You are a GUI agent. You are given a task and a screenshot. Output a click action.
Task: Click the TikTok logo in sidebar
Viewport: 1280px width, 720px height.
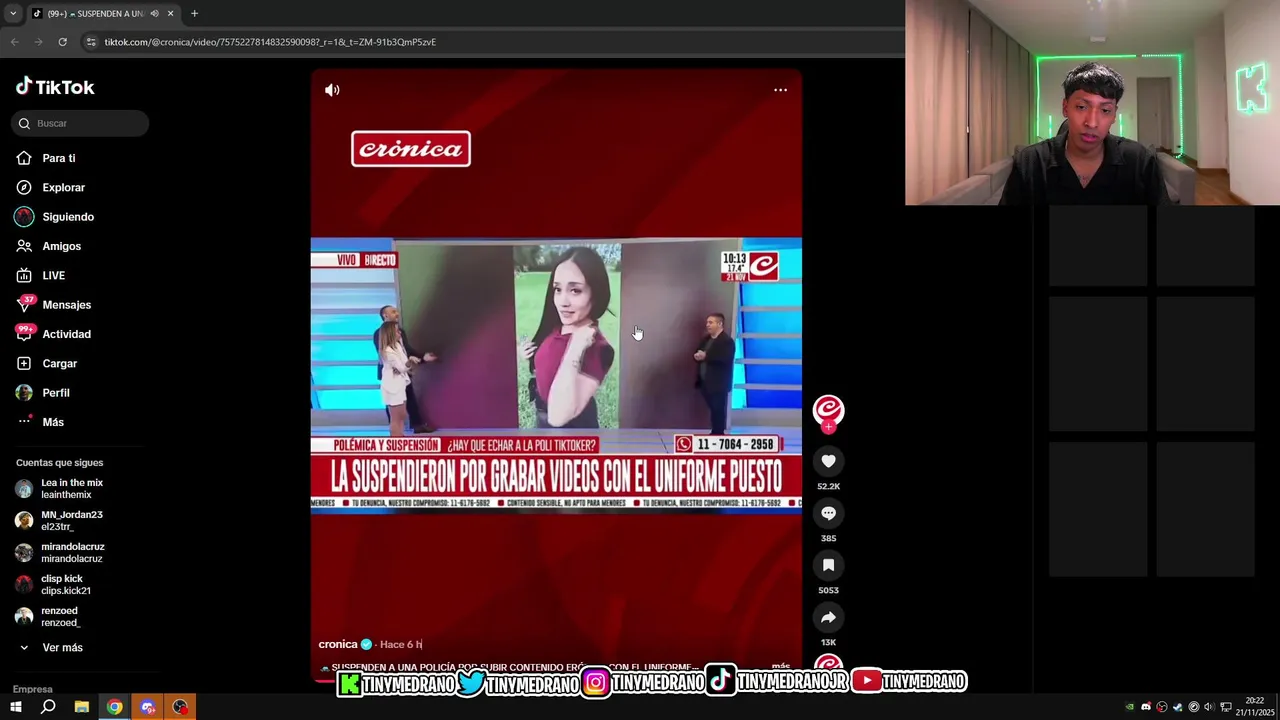pyautogui.click(x=55, y=87)
